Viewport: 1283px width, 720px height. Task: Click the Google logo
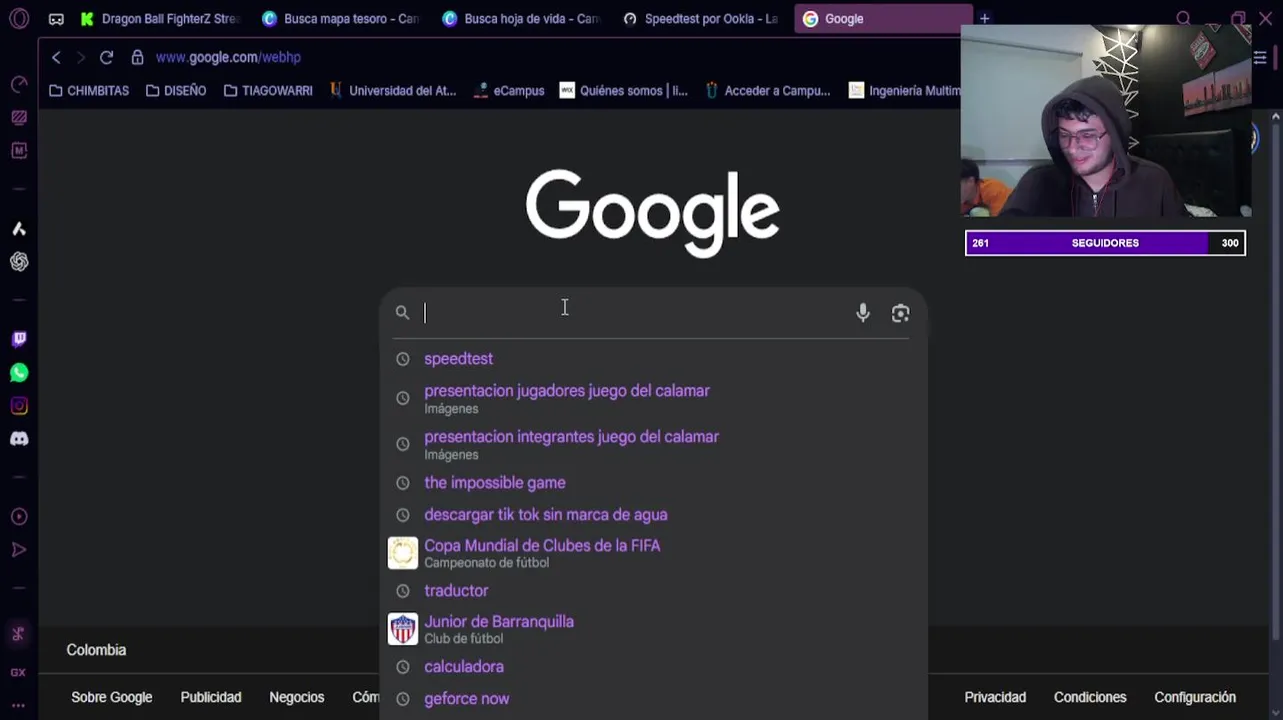click(652, 212)
